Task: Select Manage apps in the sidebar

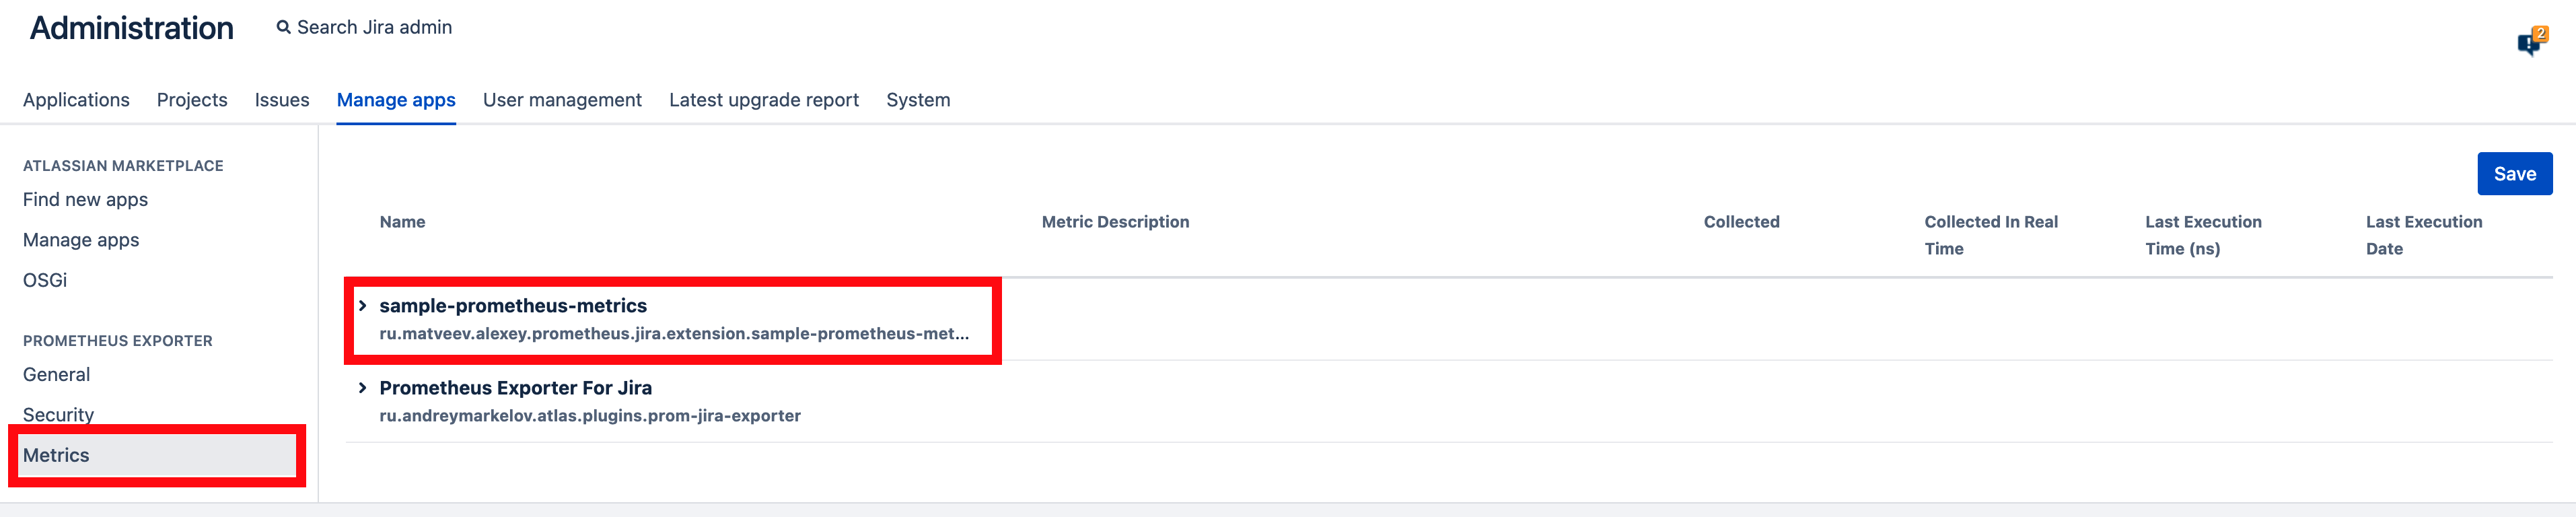Action: (x=81, y=240)
